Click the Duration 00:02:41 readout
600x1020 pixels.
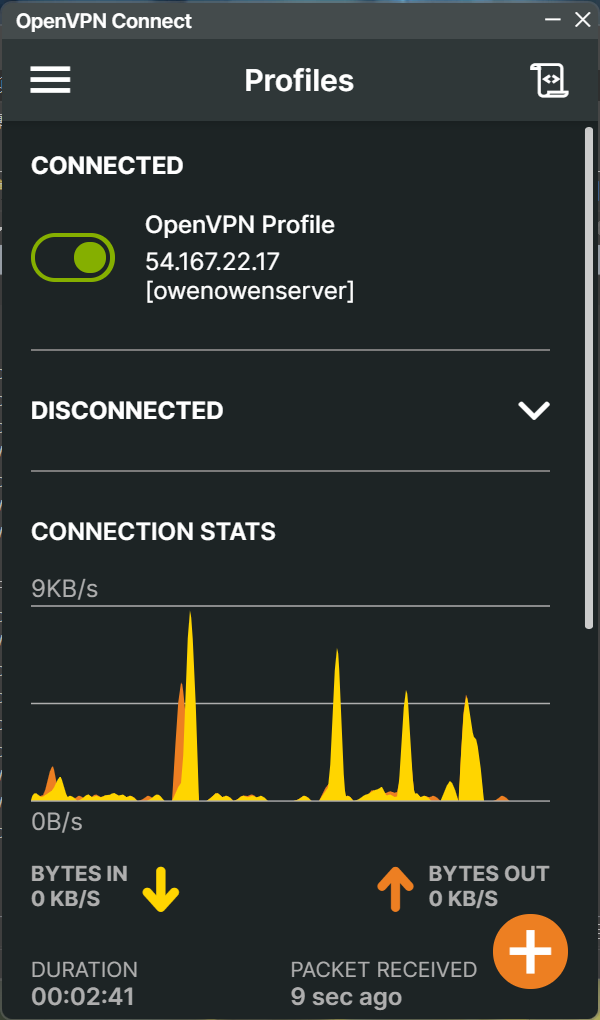click(x=84, y=997)
